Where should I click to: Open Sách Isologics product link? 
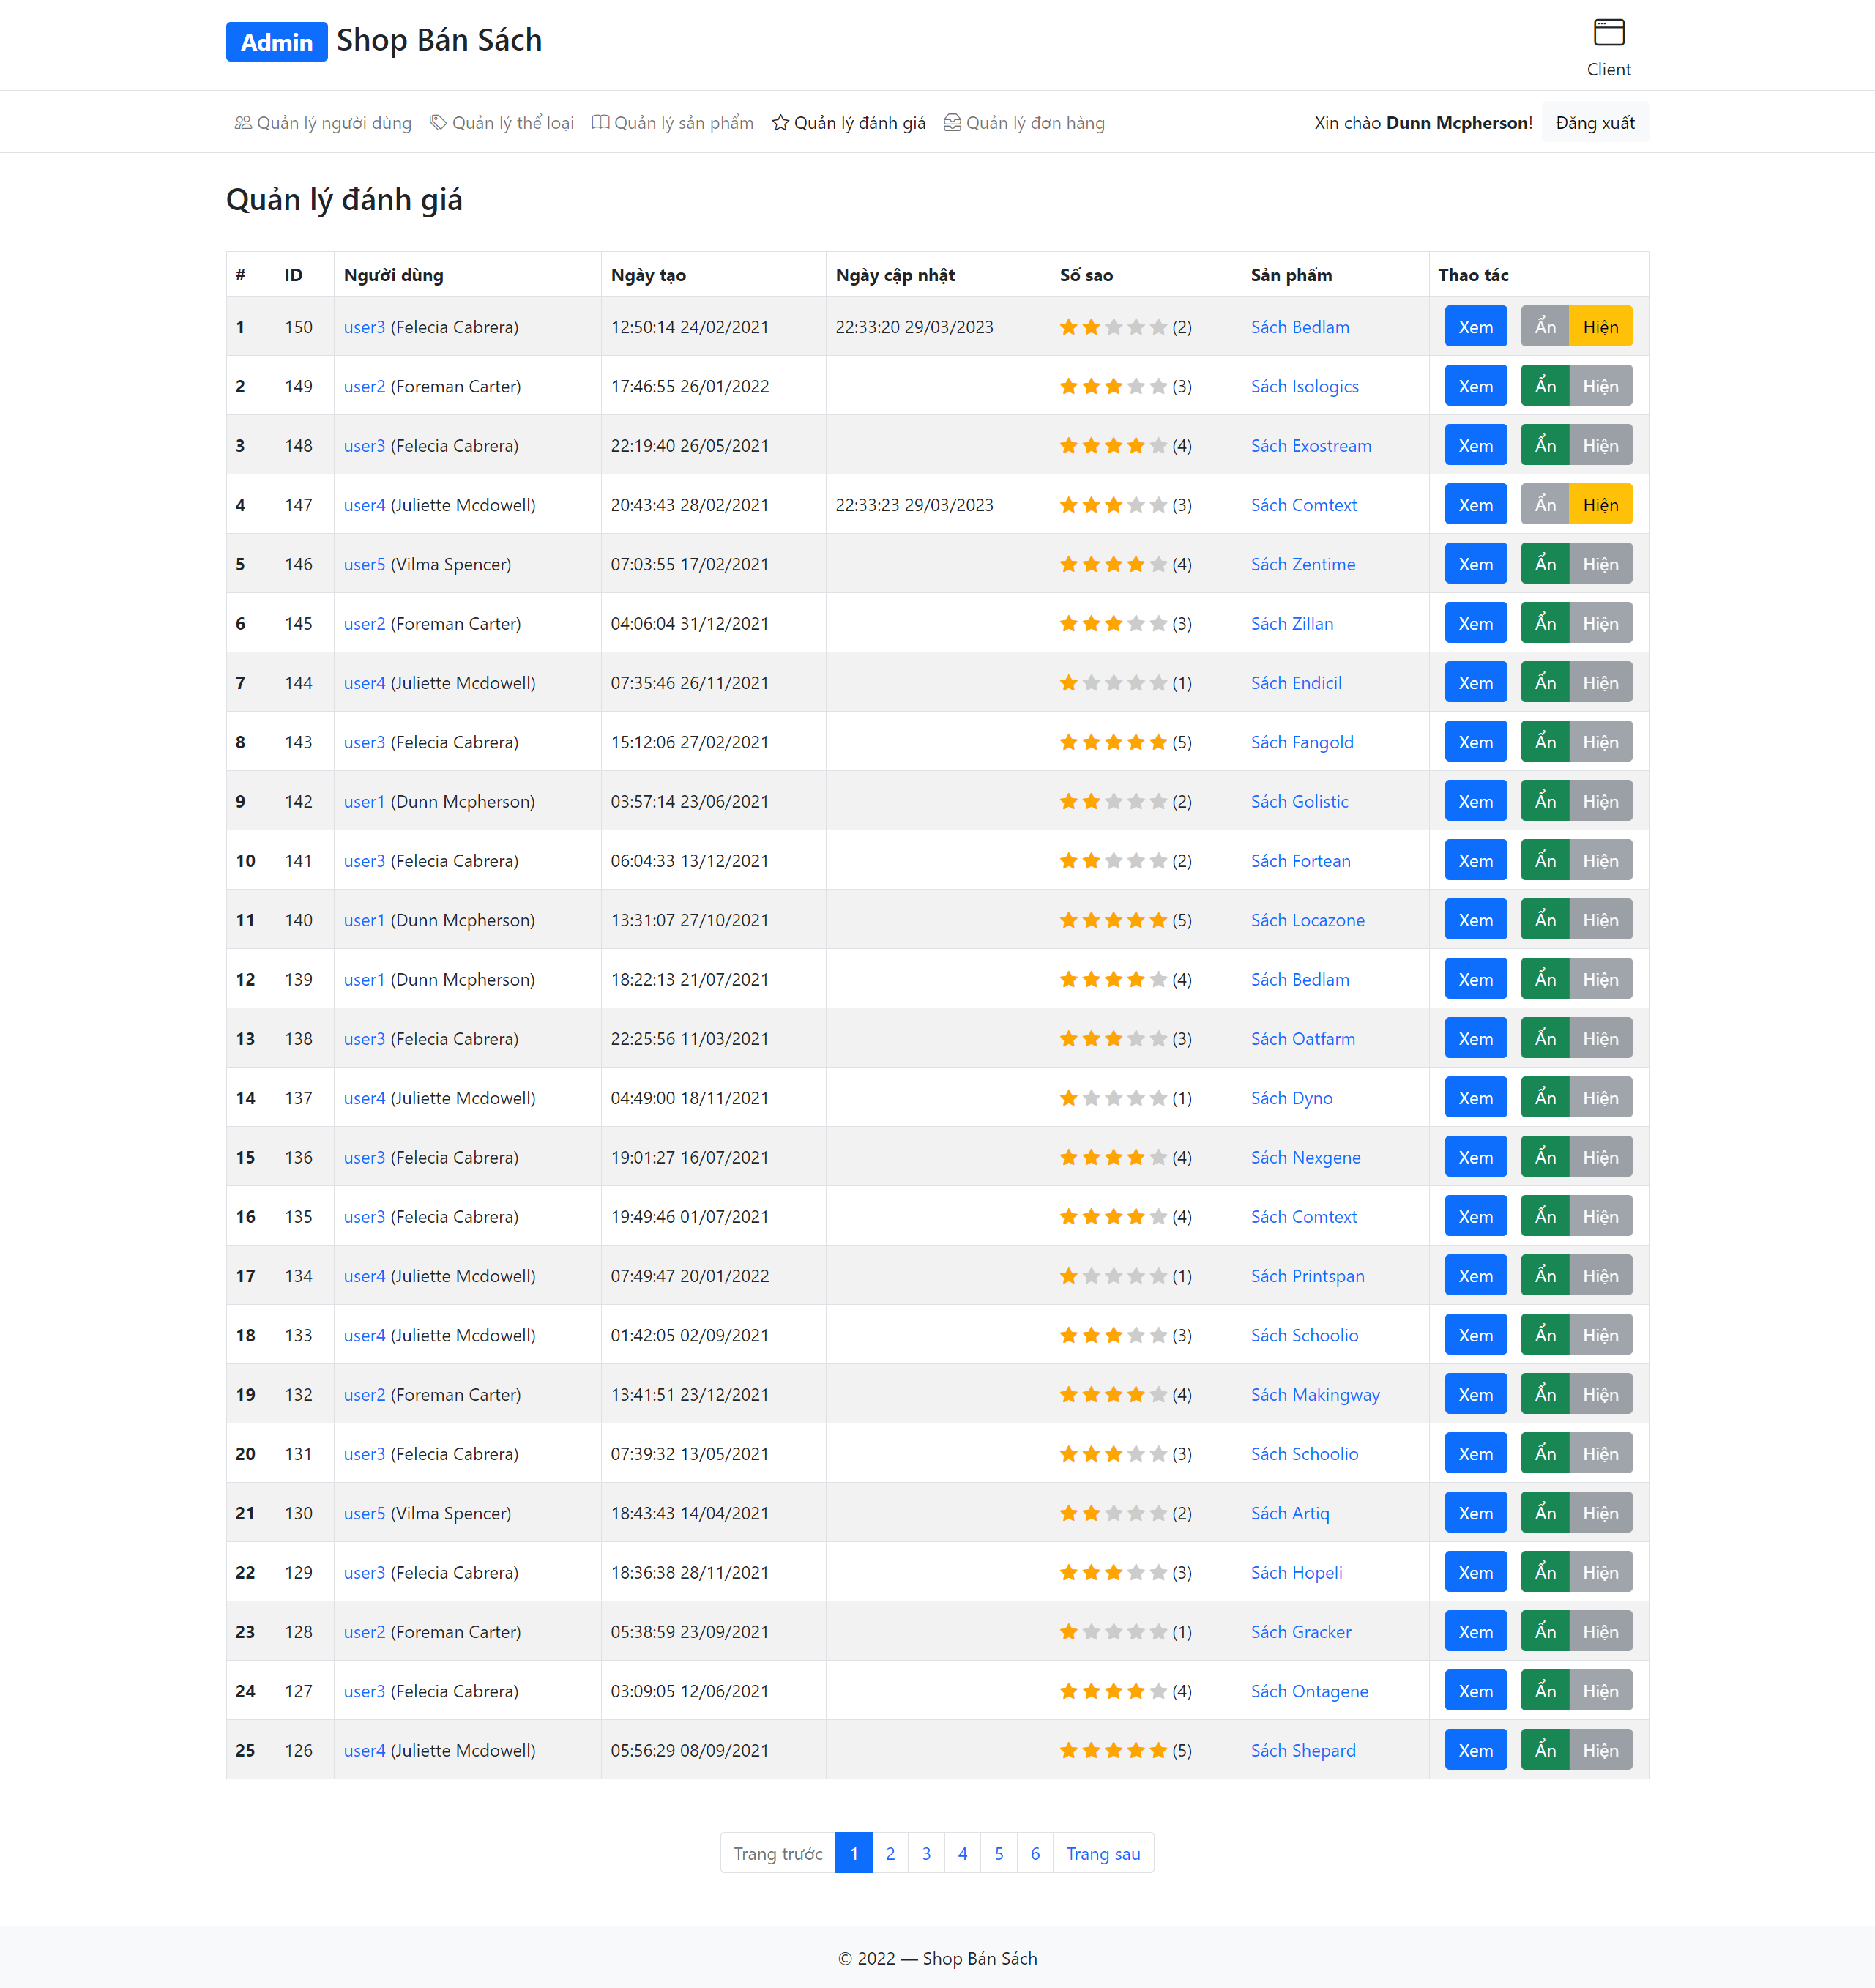coord(1304,386)
